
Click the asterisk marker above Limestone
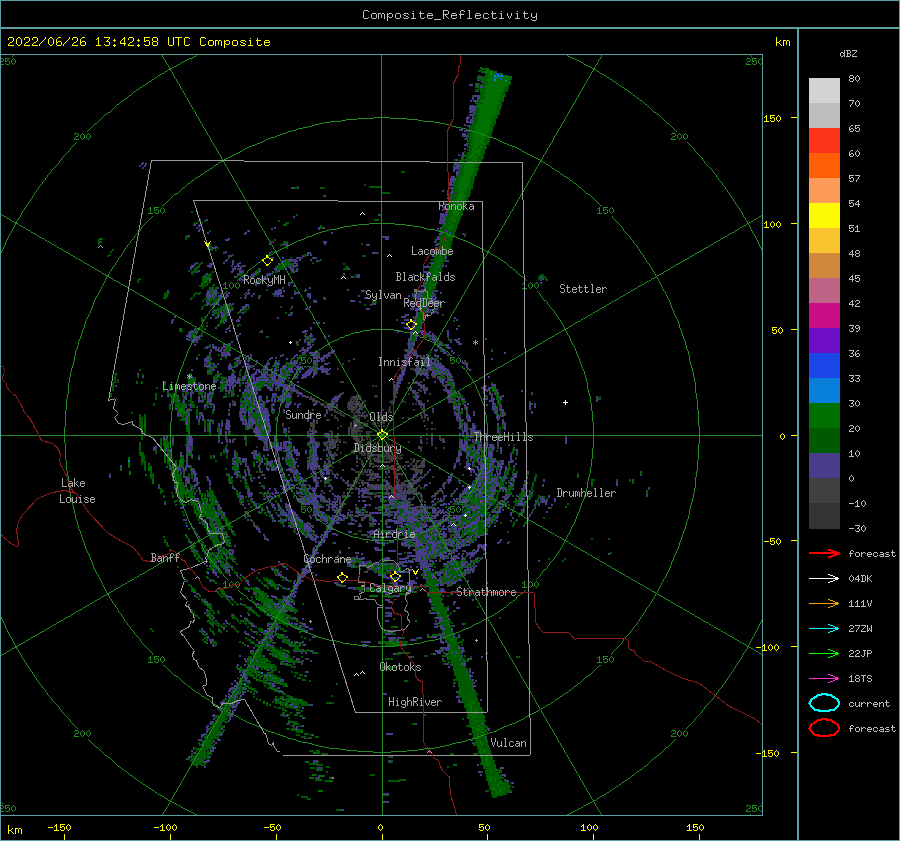(189, 377)
